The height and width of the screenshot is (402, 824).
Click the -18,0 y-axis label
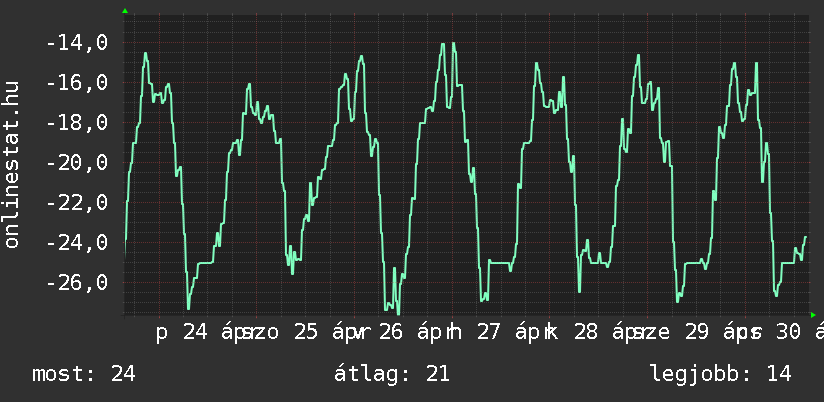point(76,123)
